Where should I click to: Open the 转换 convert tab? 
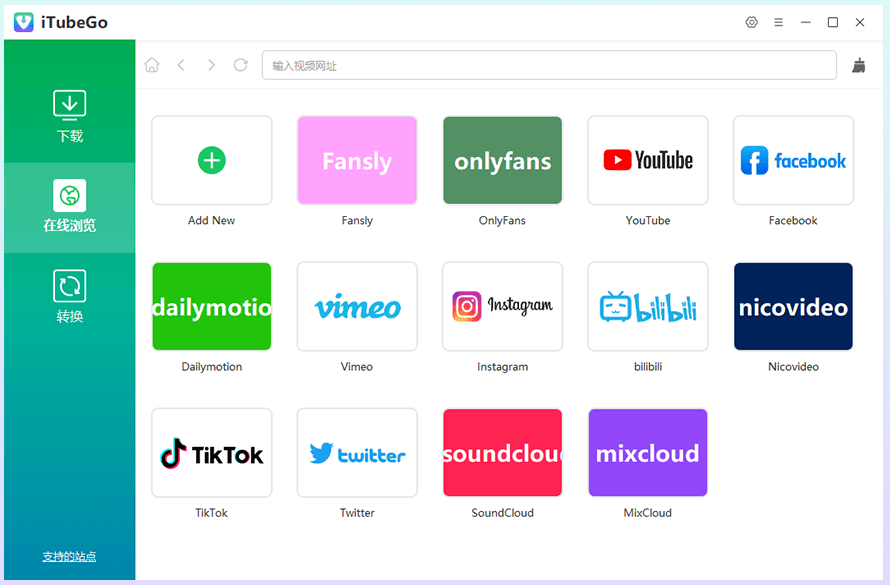[70, 297]
